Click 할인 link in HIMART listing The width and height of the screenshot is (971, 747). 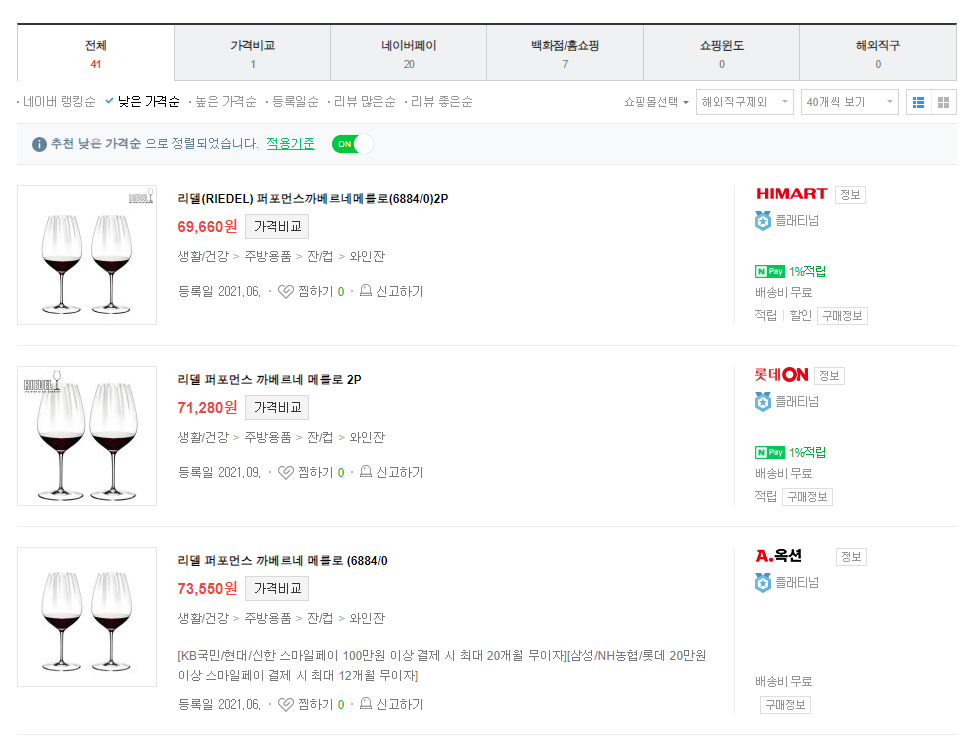coord(801,315)
